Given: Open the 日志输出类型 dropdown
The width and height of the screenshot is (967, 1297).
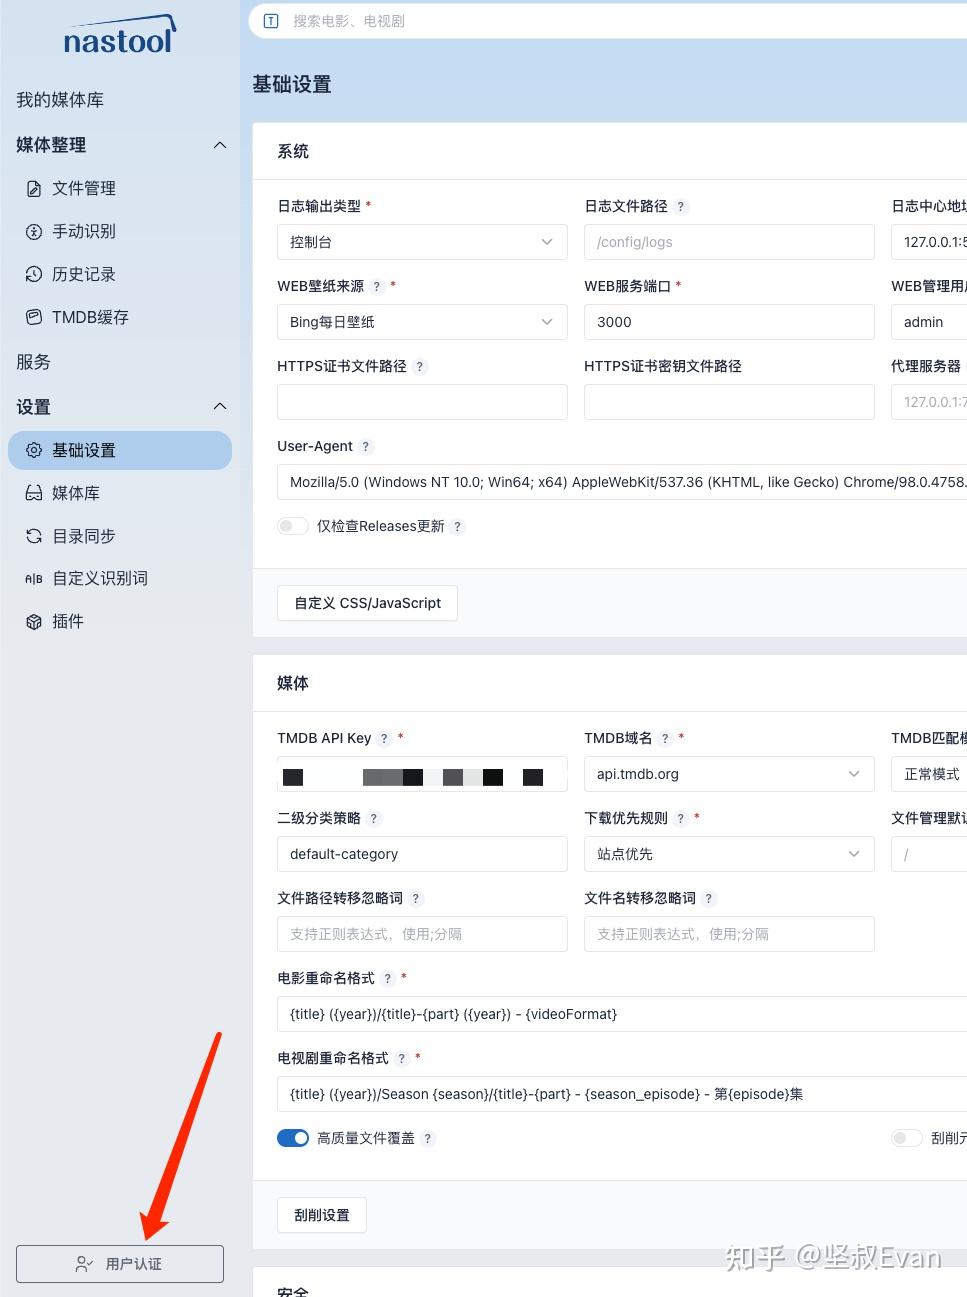Looking at the screenshot, I should tap(421, 242).
